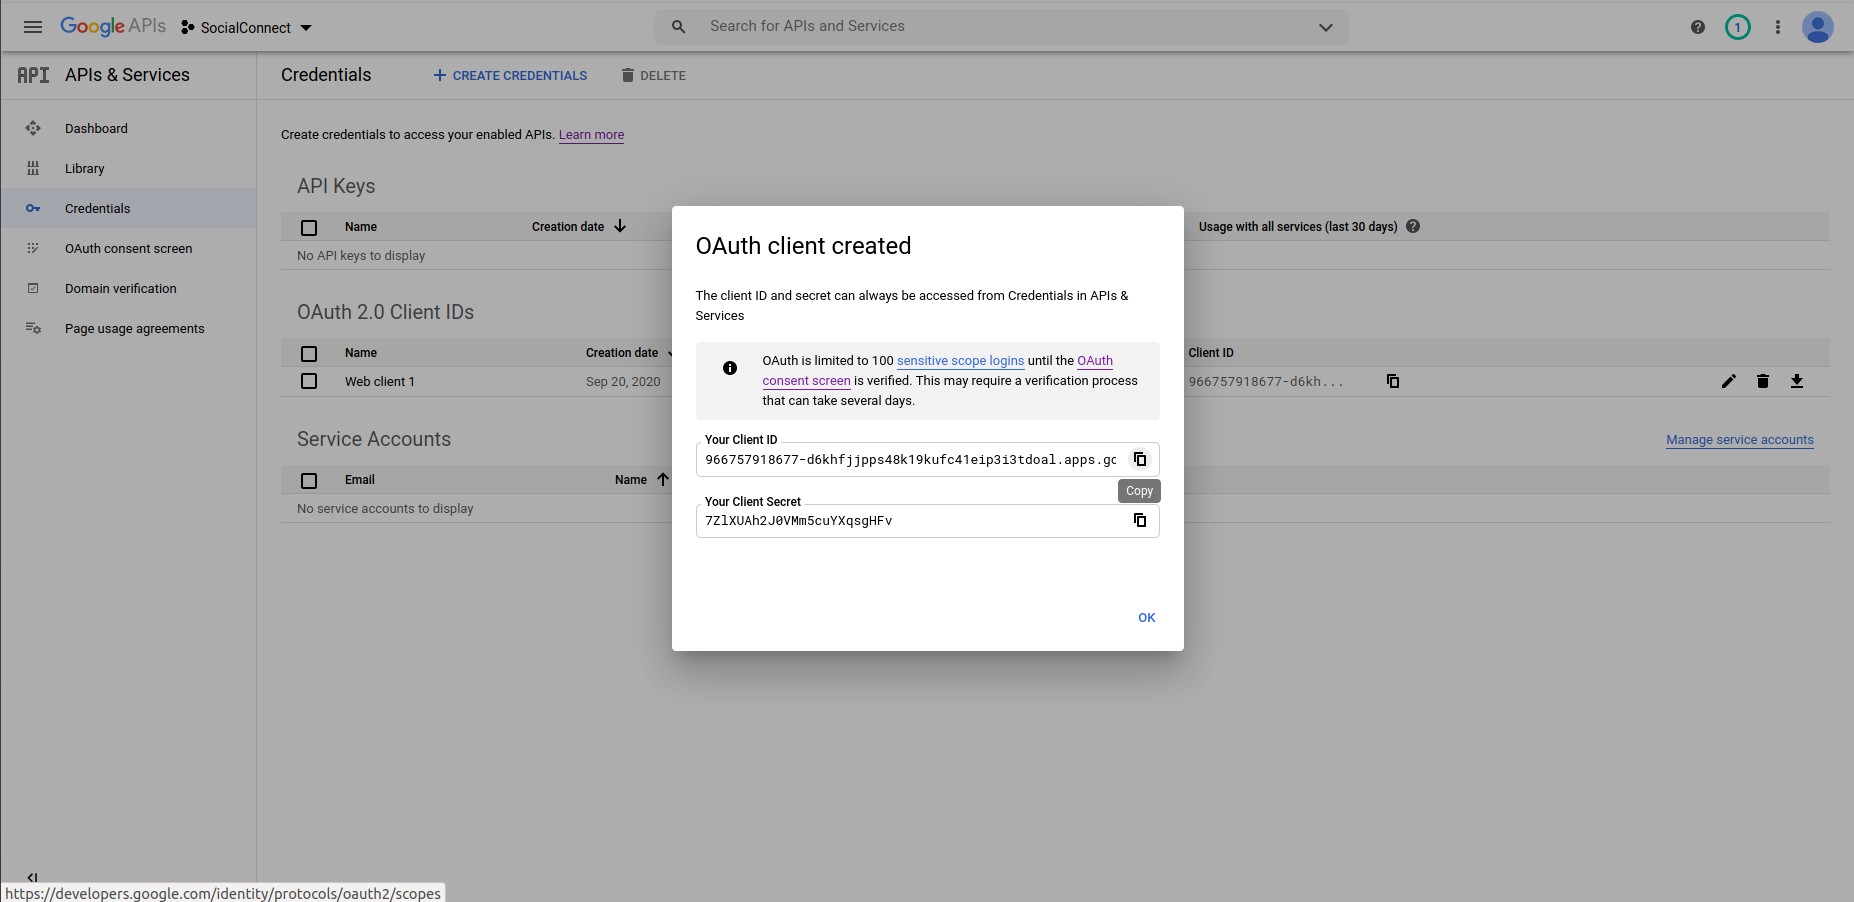Edit the Web client 1 entry
Viewport: 1854px width, 902px height.
pos(1728,381)
